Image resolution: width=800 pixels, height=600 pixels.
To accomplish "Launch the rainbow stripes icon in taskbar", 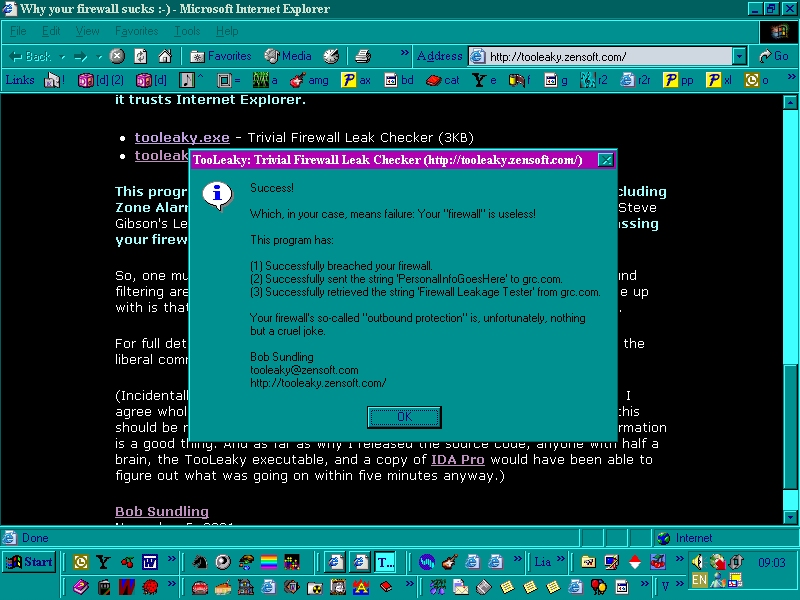I will point(269,562).
